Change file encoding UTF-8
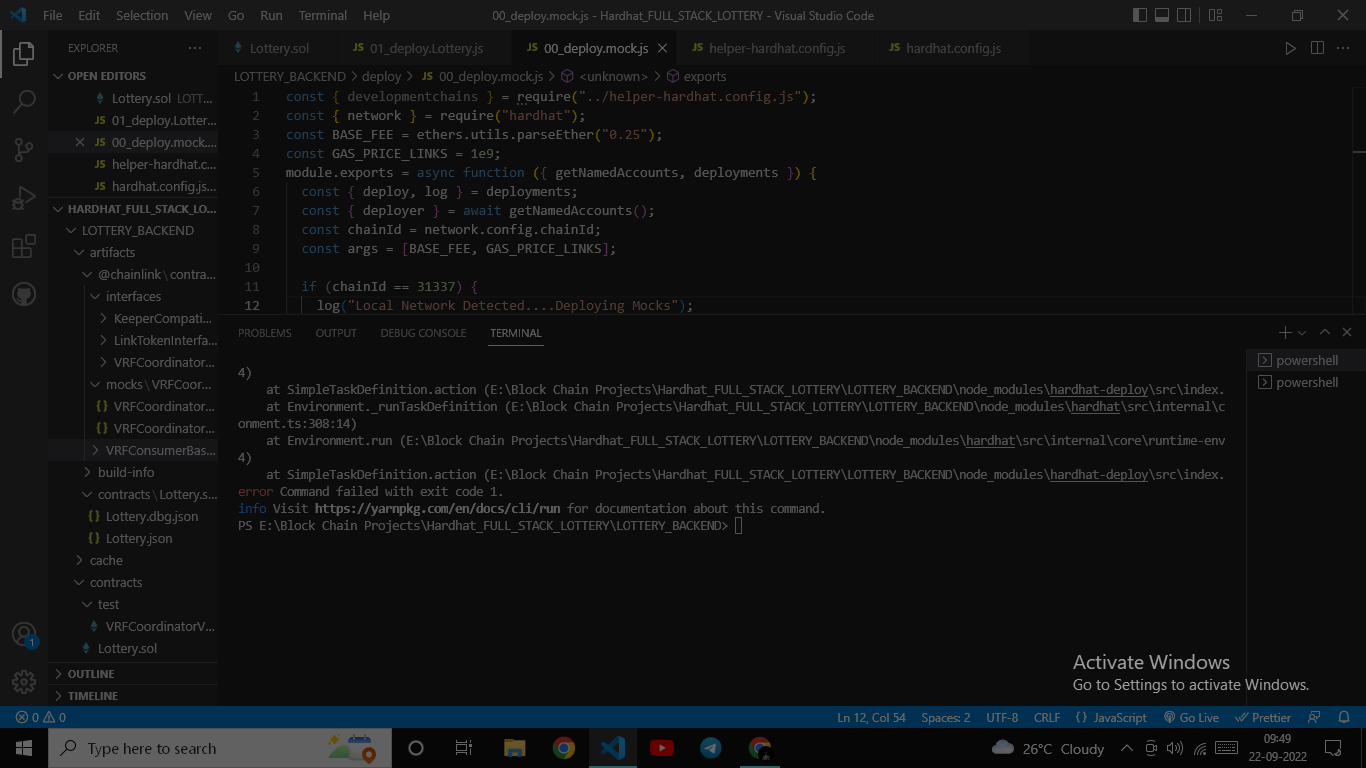 coord(1002,717)
